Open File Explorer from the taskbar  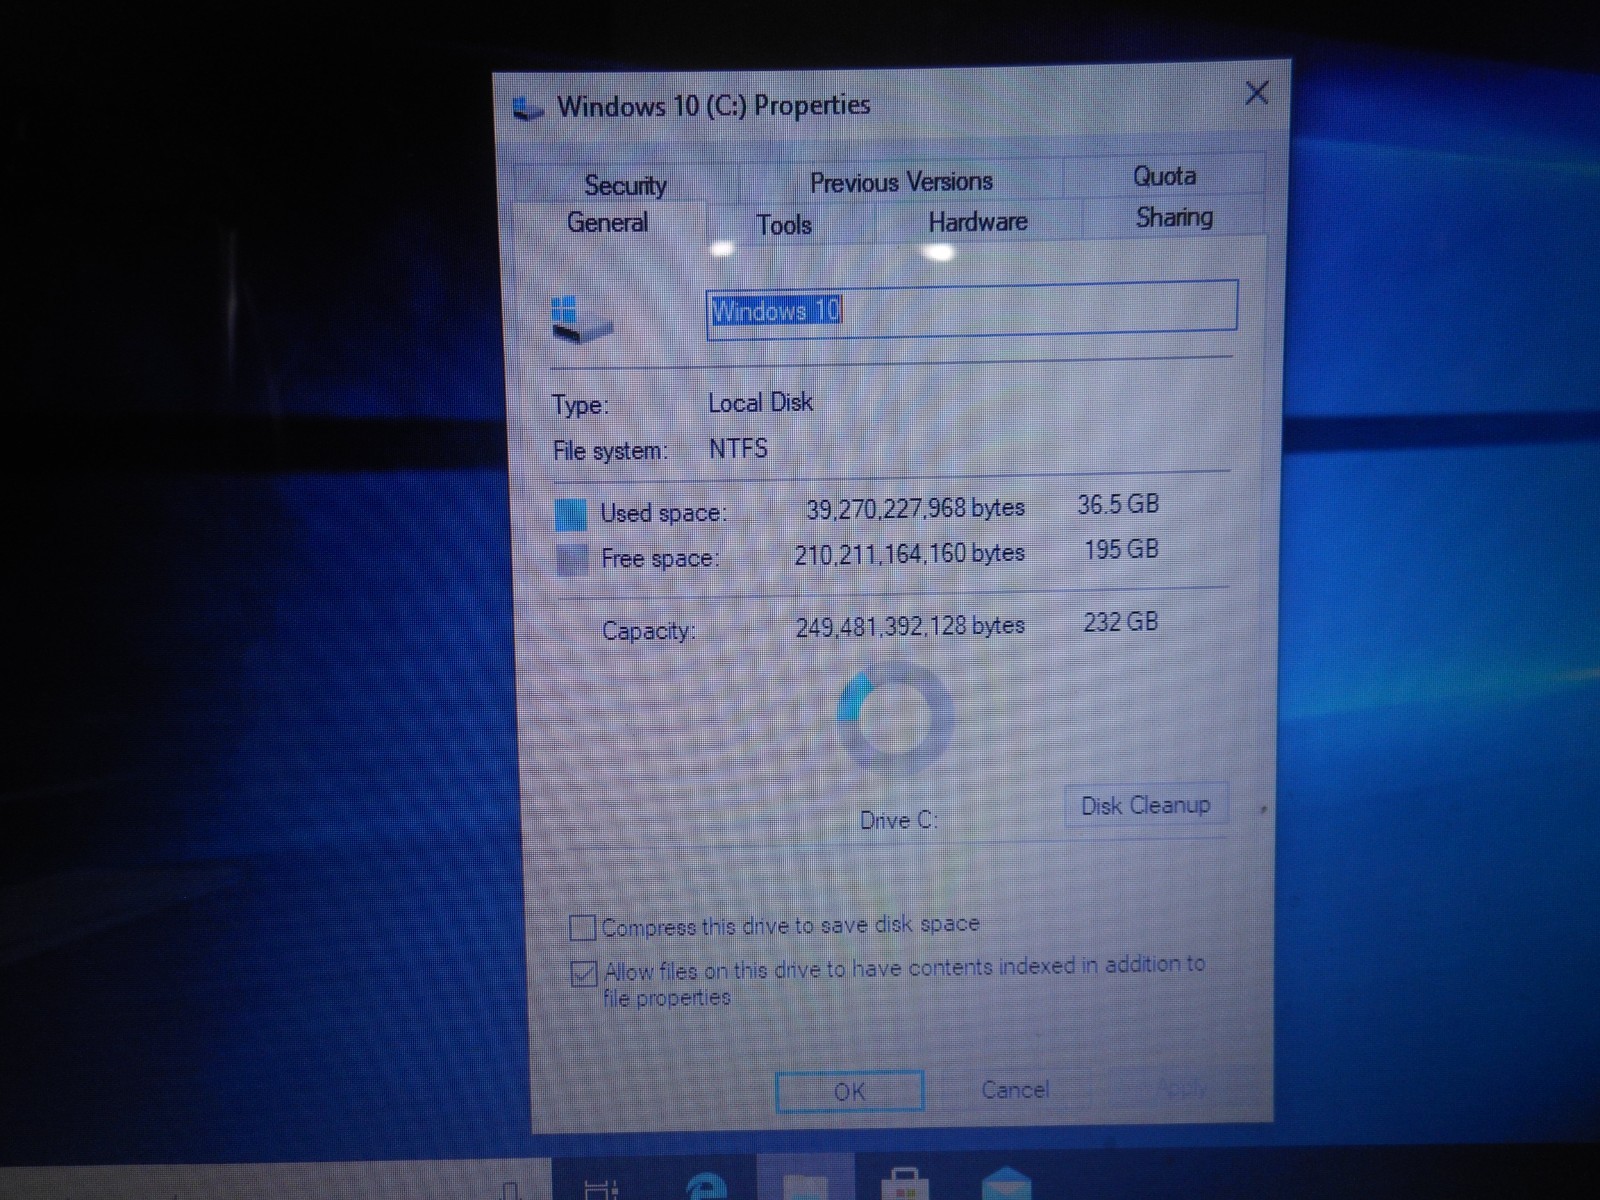coord(806,1186)
